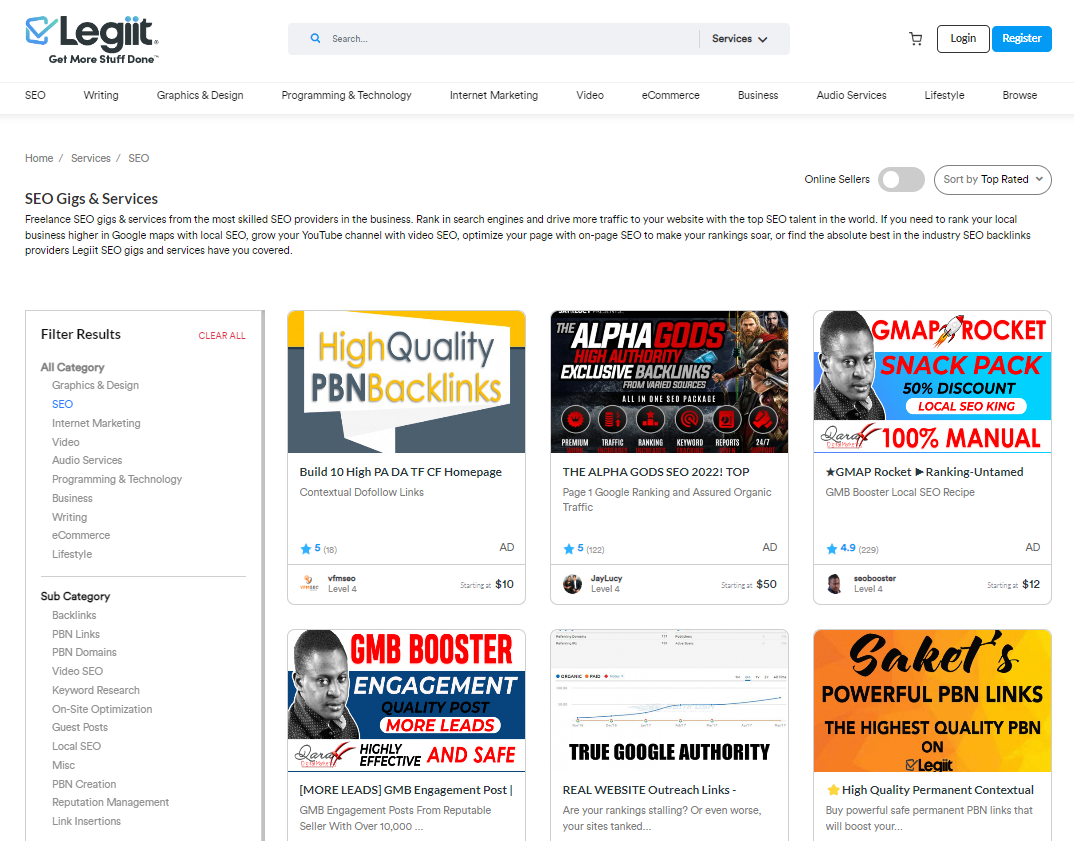The image size is (1074, 841).
Task: Open GMB Booster Engagement thumbnail
Action: (406, 701)
